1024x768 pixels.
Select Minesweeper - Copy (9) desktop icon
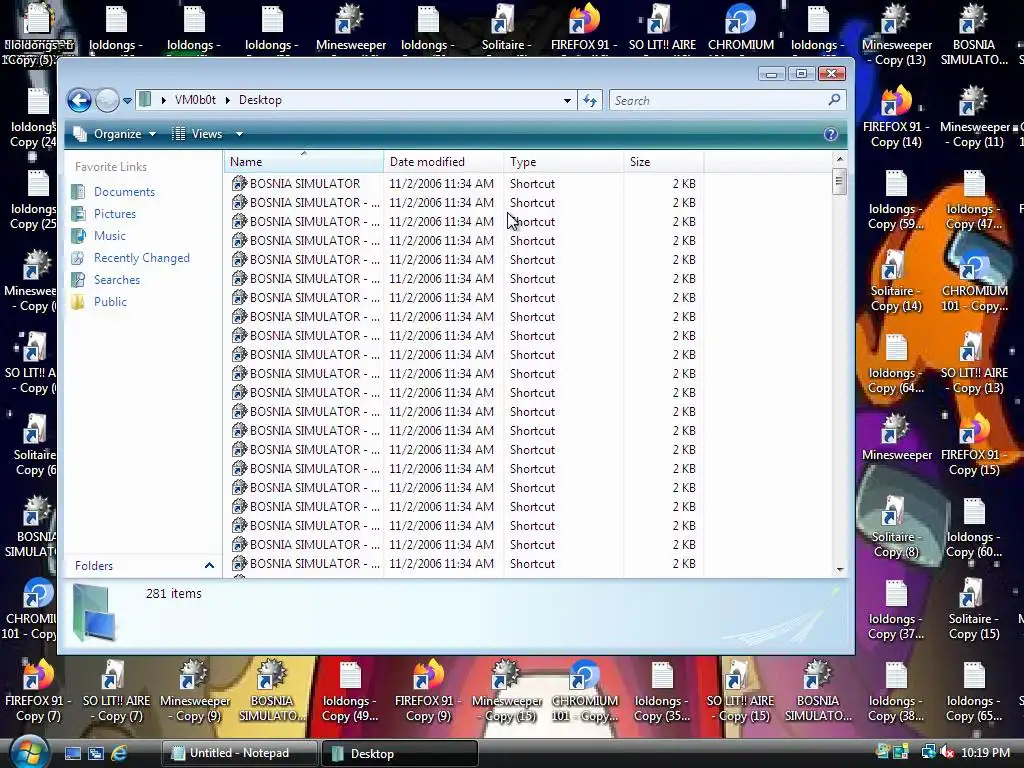(195, 692)
